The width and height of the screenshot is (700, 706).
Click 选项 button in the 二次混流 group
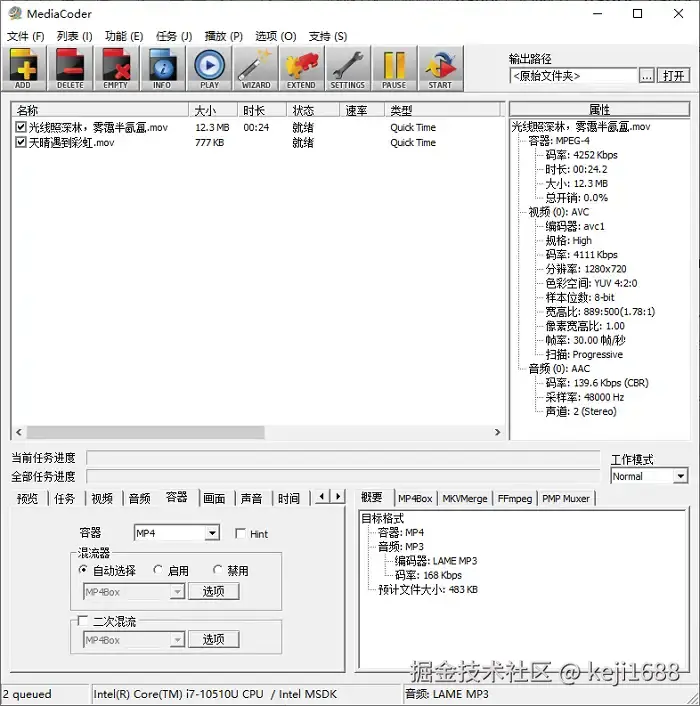click(x=213, y=639)
